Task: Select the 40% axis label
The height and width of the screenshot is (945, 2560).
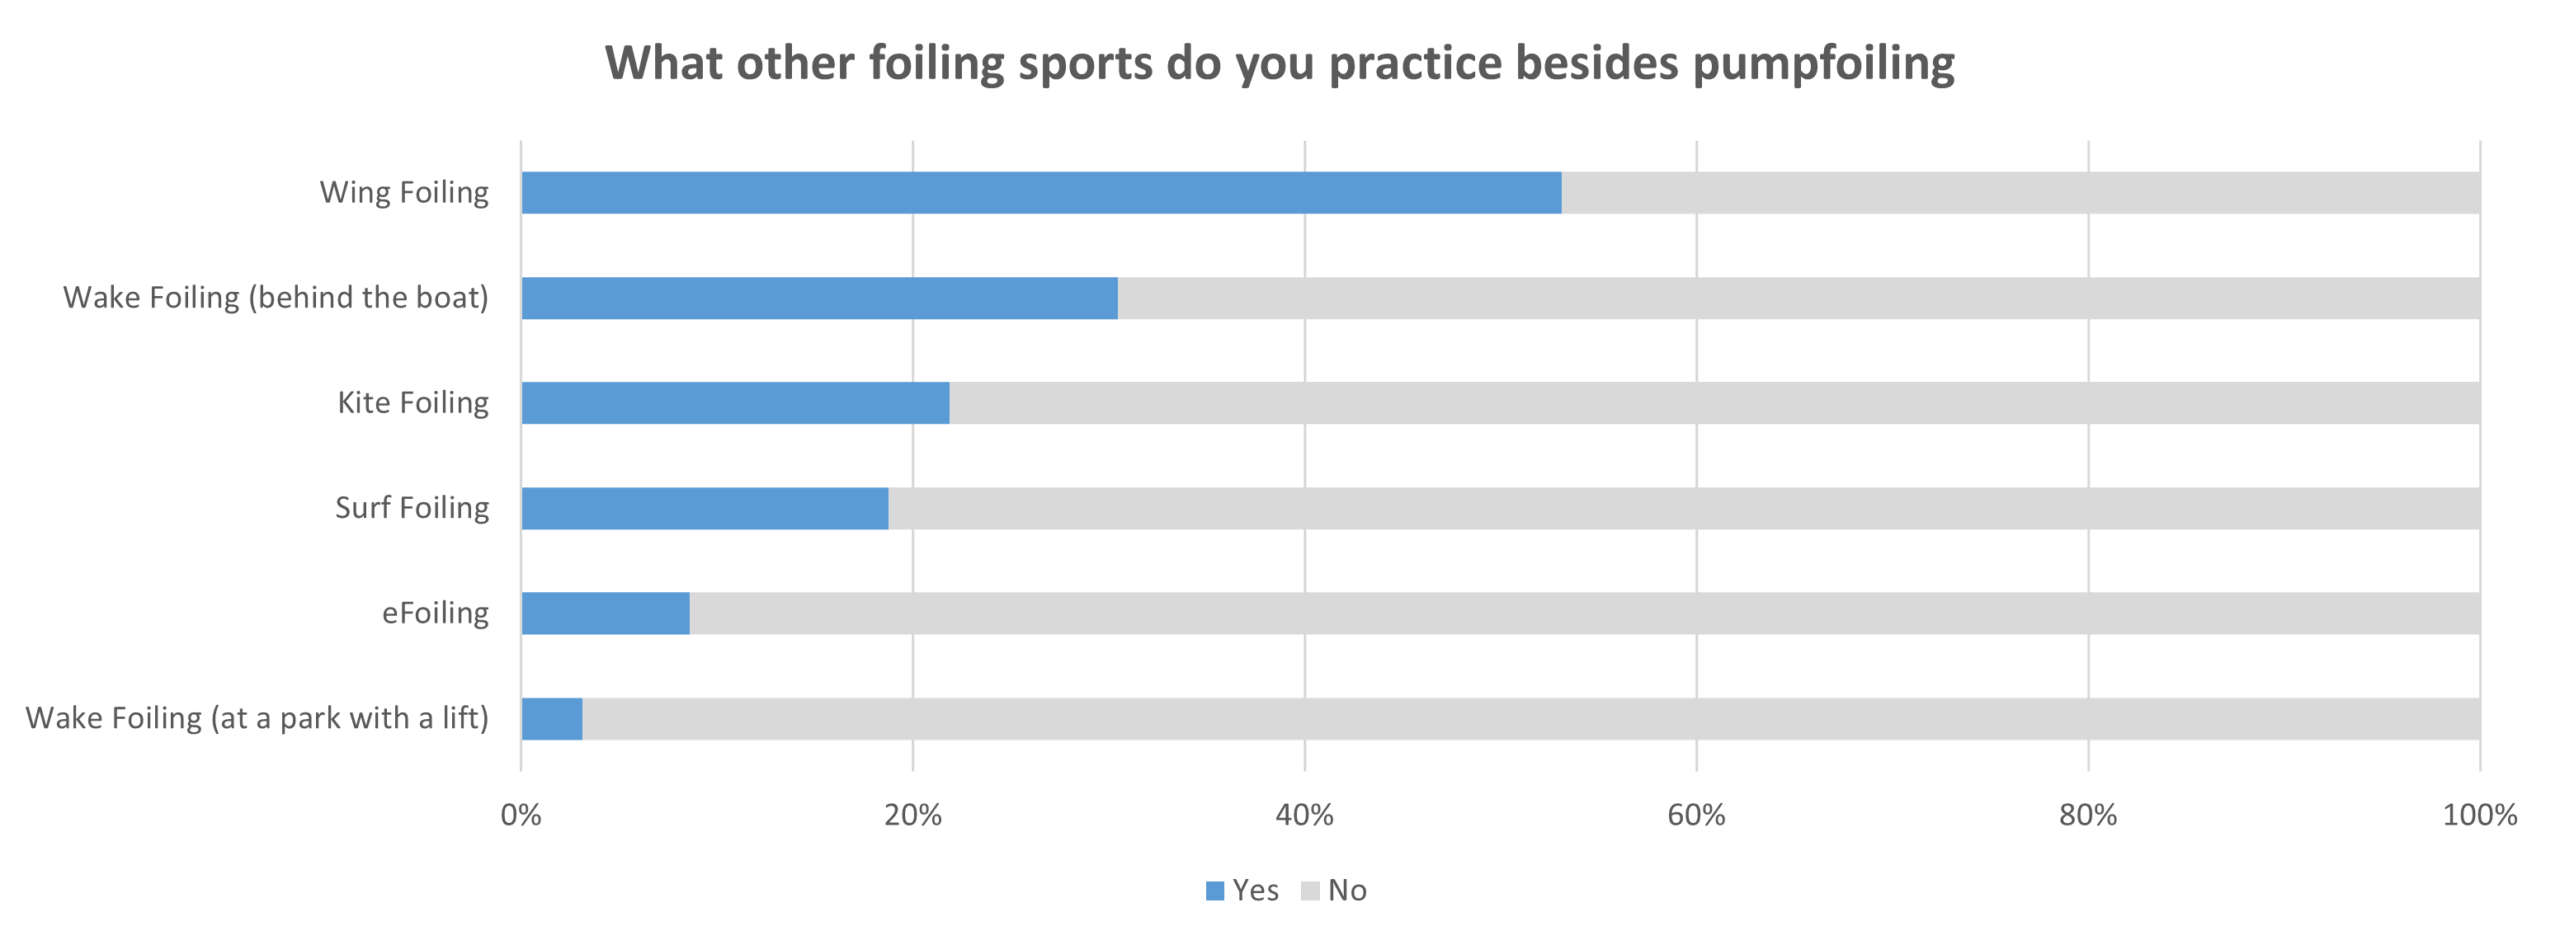Action: click(1304, 815)
